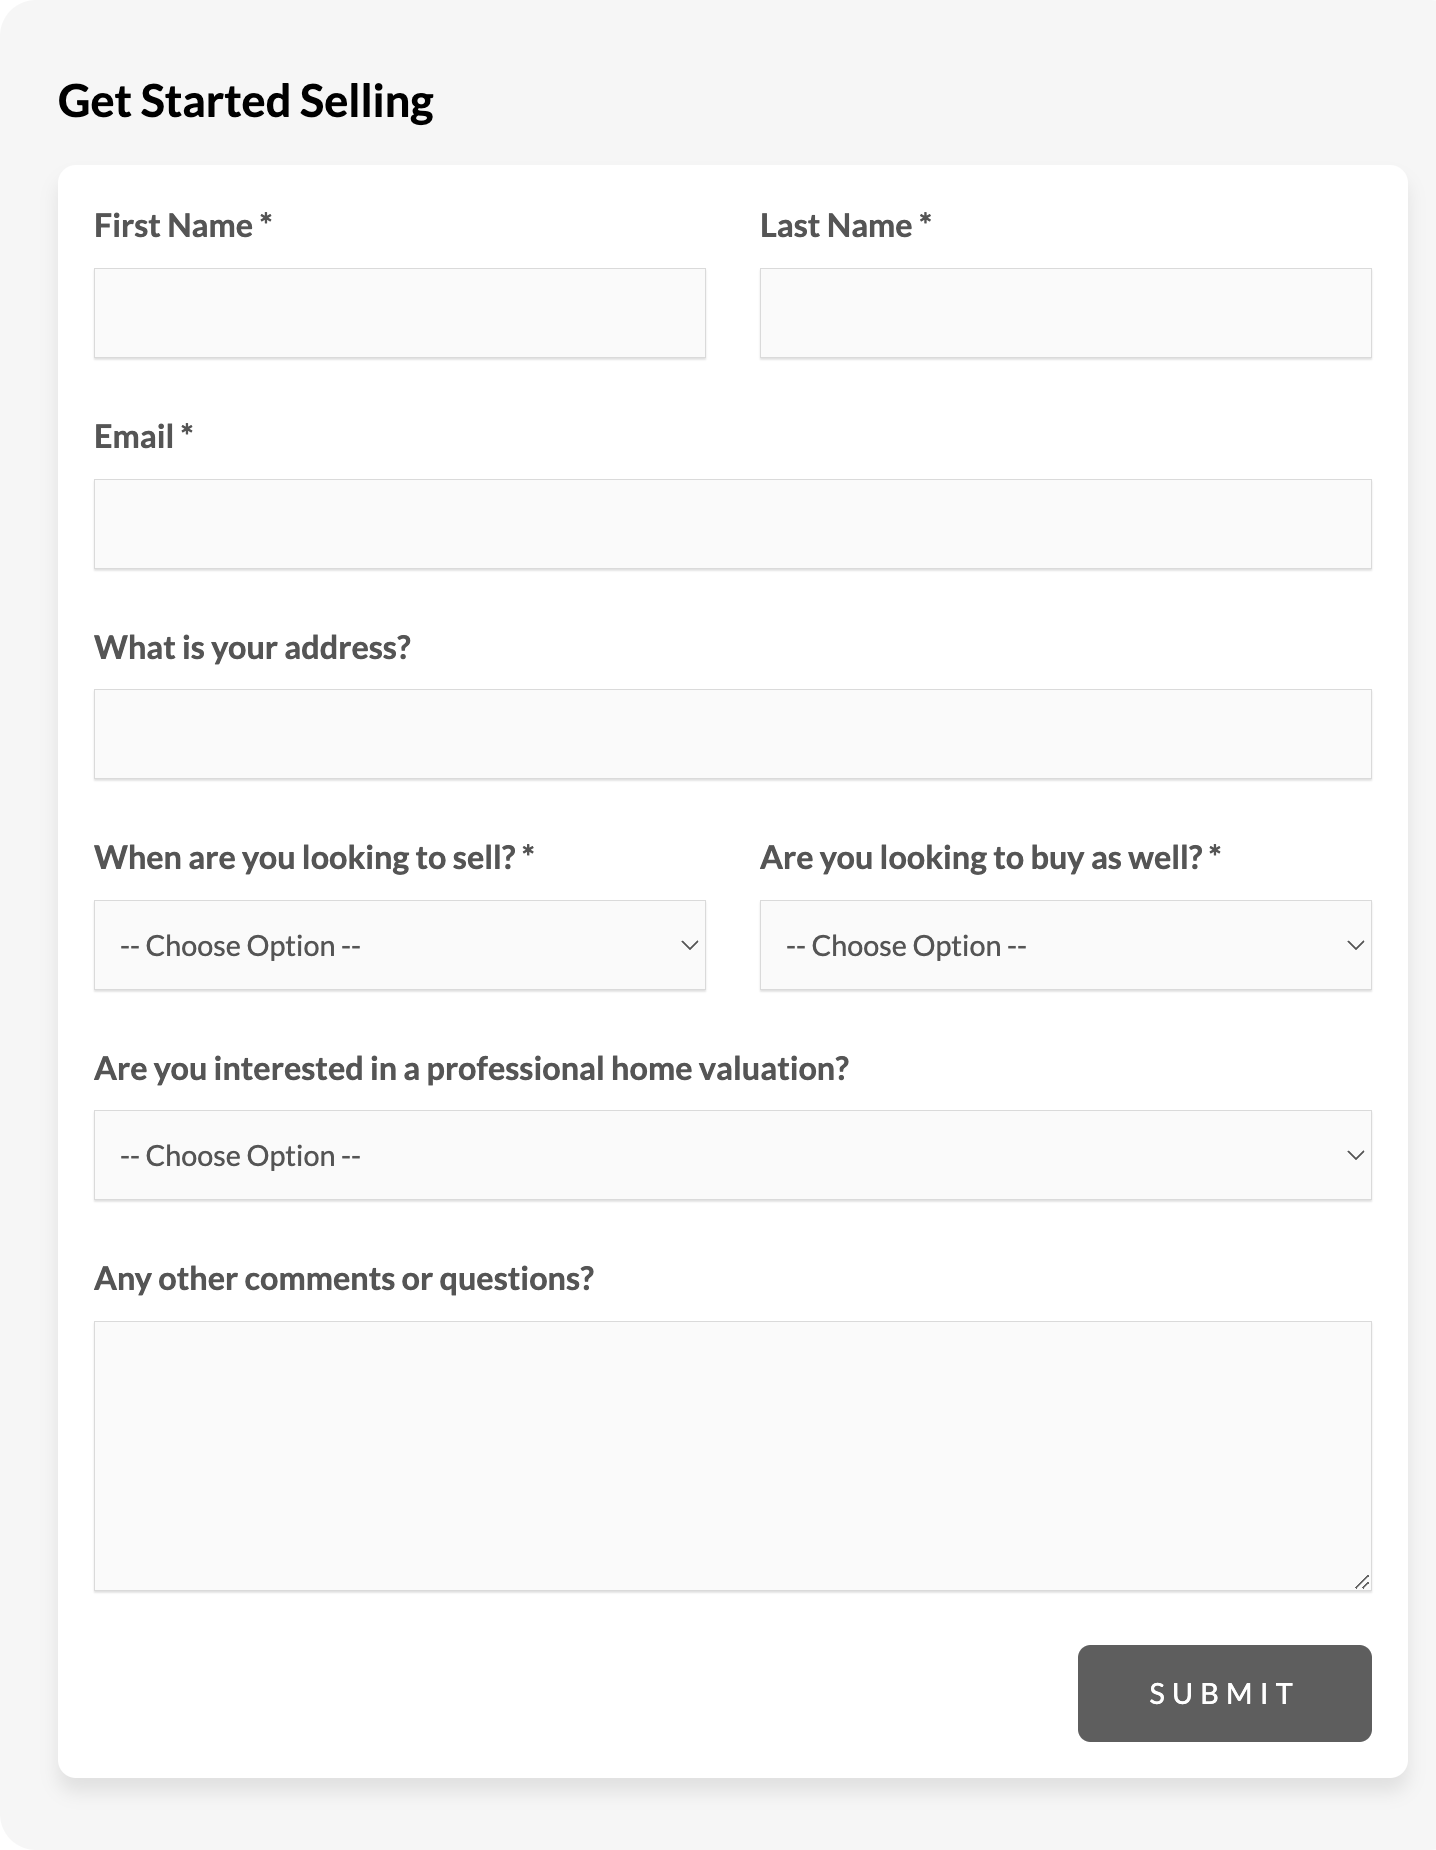Click the 'Get Started Selling' heading

246,101
